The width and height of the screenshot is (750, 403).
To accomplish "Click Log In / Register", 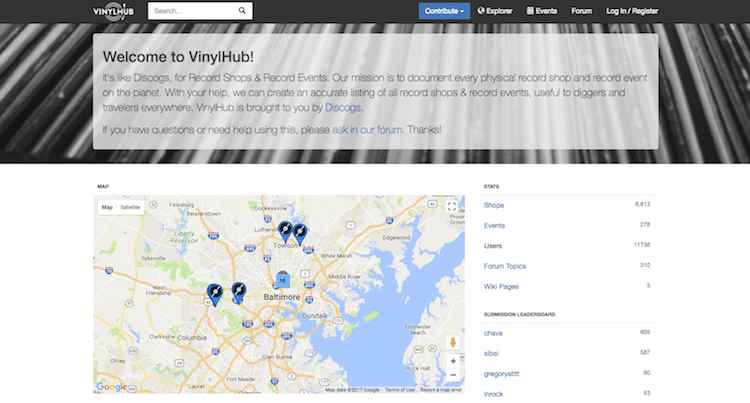I will [632, 11].
